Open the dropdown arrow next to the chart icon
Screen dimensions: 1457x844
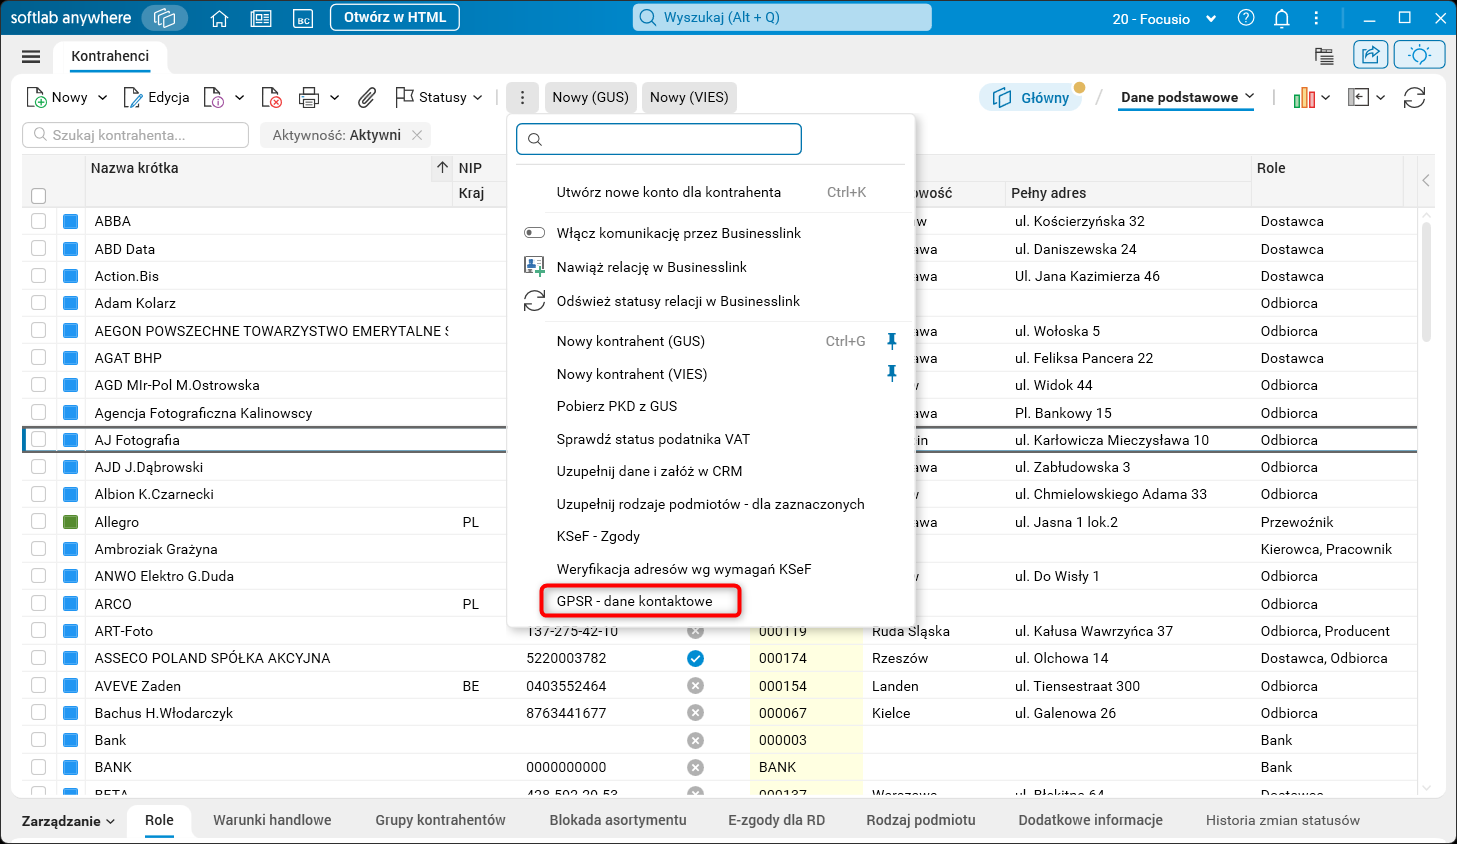[x=1326, y=97]
